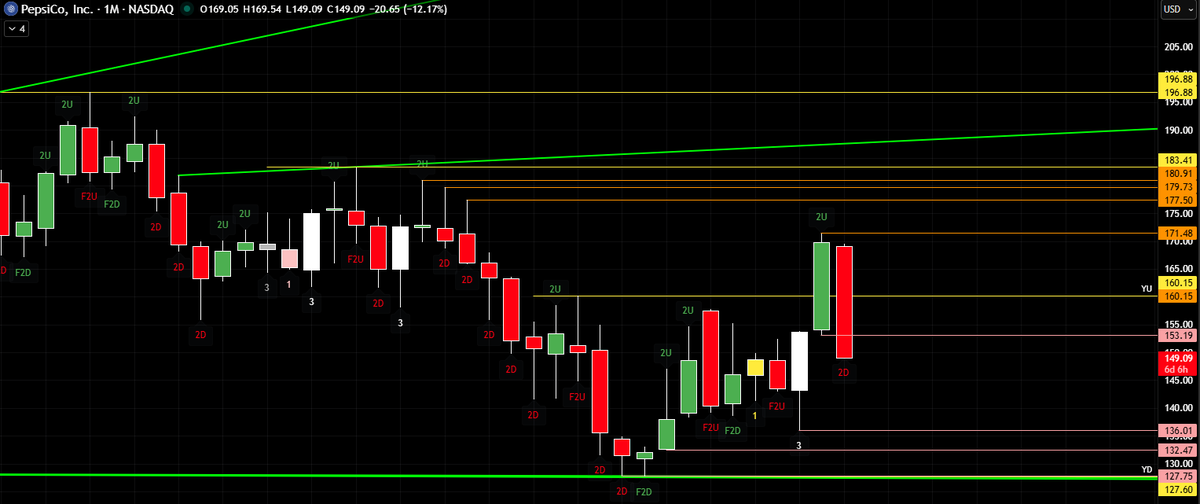Click the 171.48 price label
1200x504 pixels.
click(1176, 233)
